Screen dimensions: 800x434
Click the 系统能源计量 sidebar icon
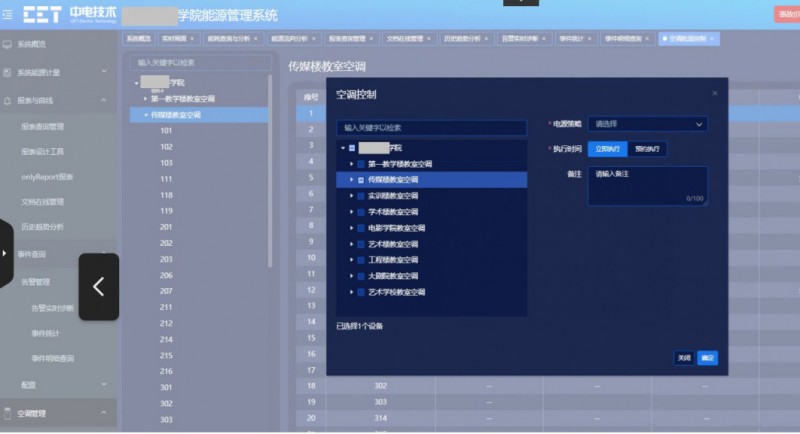point(7,72)
